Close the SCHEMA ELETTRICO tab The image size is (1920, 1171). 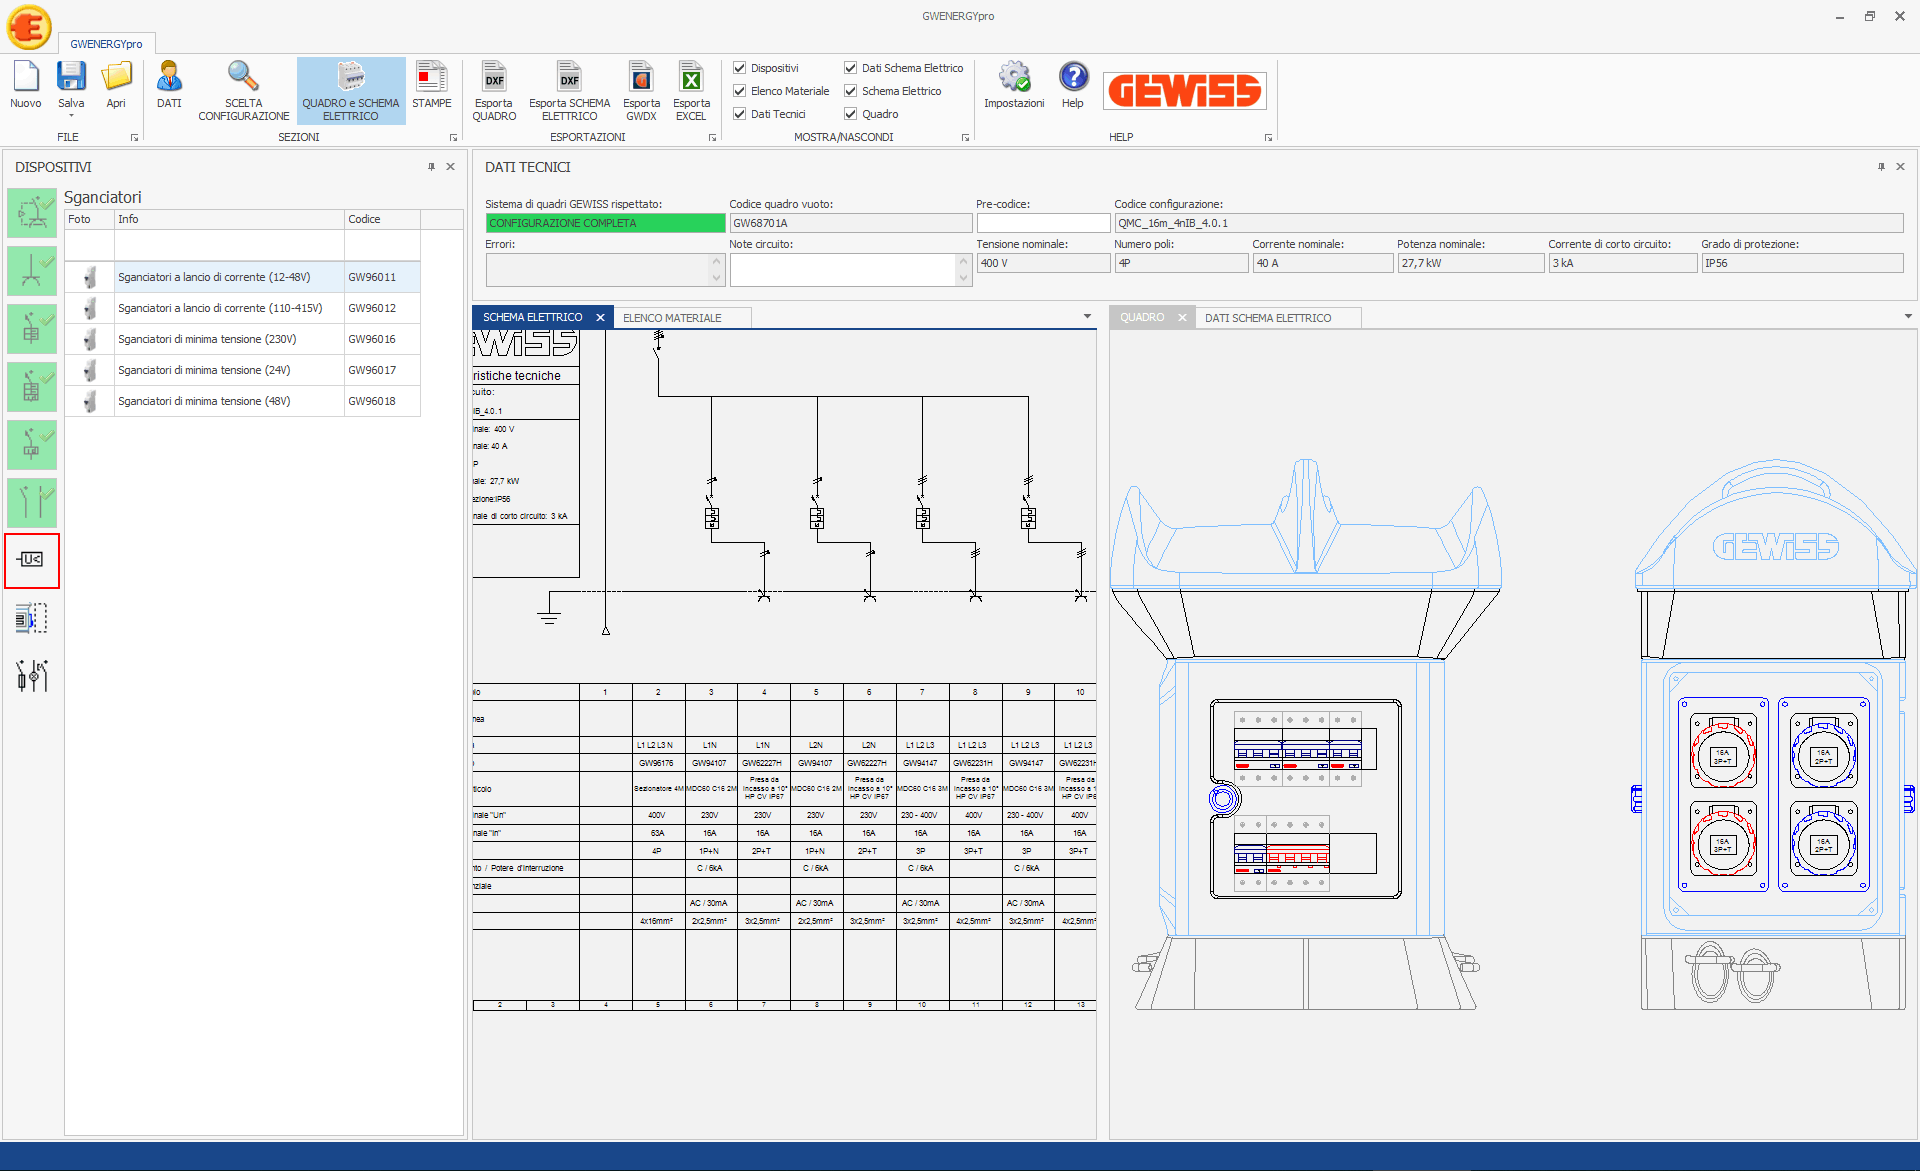click(x=601, y=318)
